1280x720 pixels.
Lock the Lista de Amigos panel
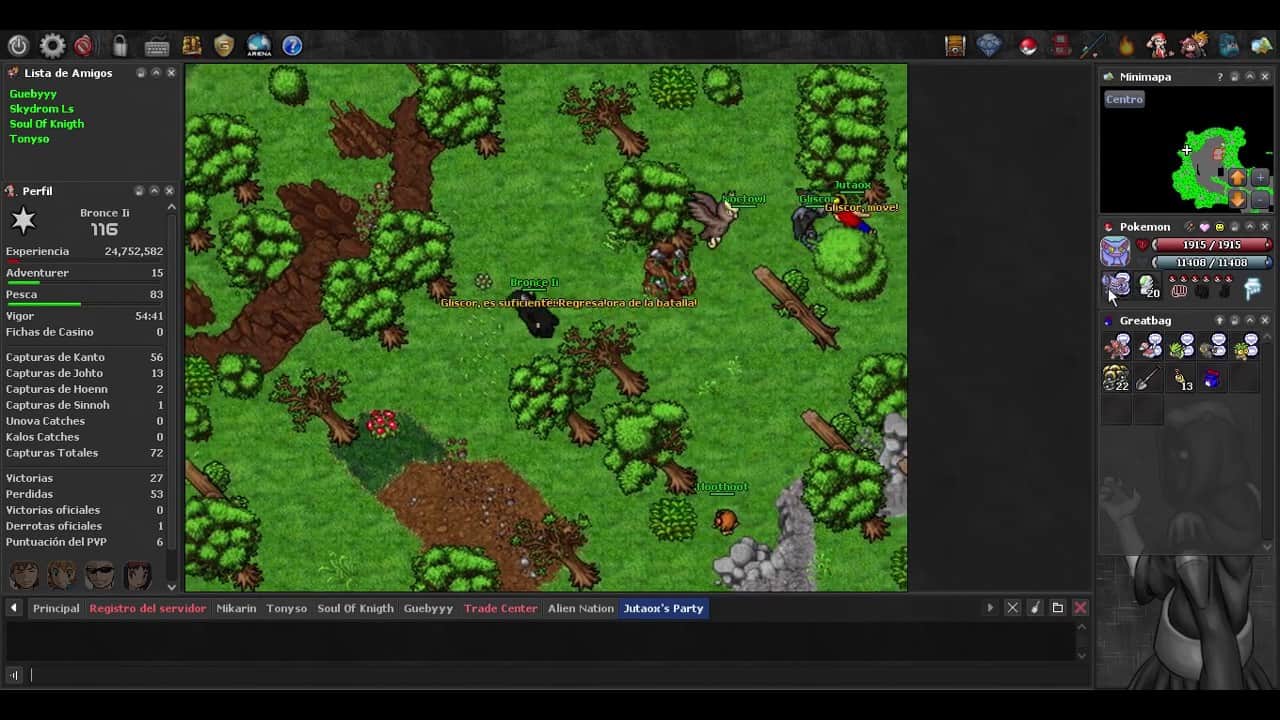tap(141, 73)
